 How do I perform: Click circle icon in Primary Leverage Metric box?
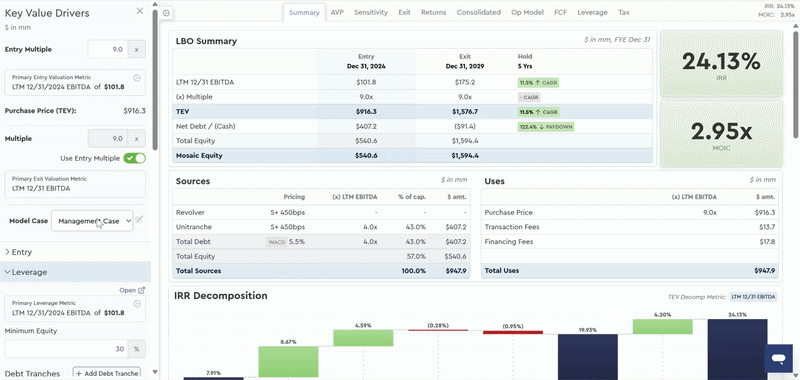137,303
